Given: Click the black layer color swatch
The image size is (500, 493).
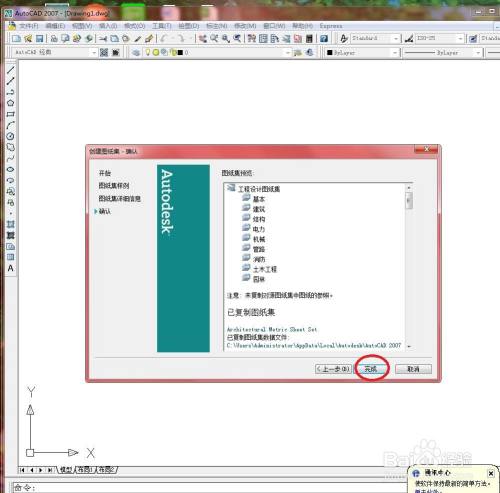Looking at the screenshot, I should (180, 52).
